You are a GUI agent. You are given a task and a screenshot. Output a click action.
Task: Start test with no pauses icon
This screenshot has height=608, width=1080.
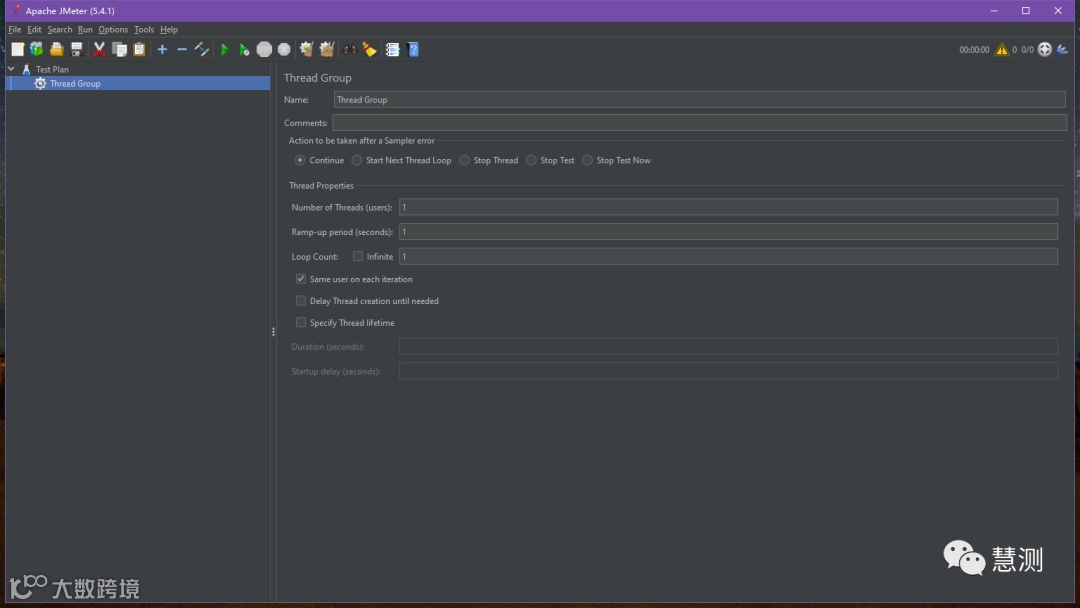coord(244,50)
